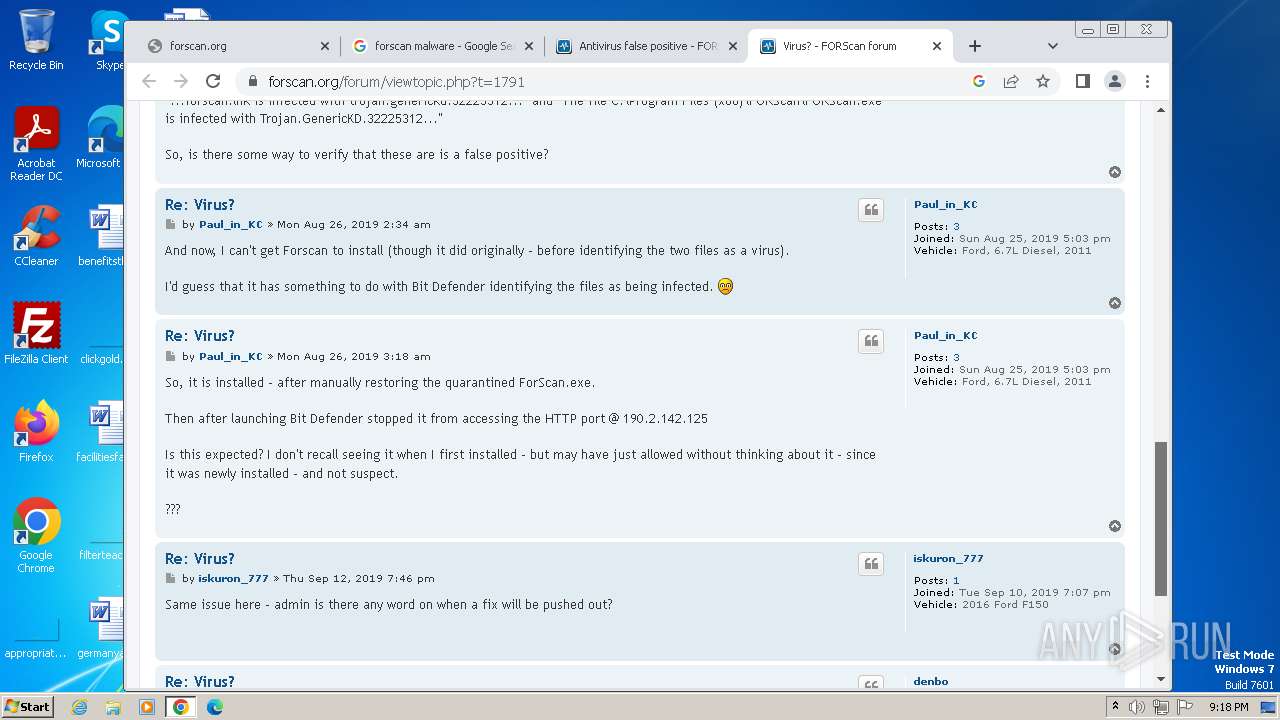
Task: View iskuron_777 post count link
Action: pos(956,581)
